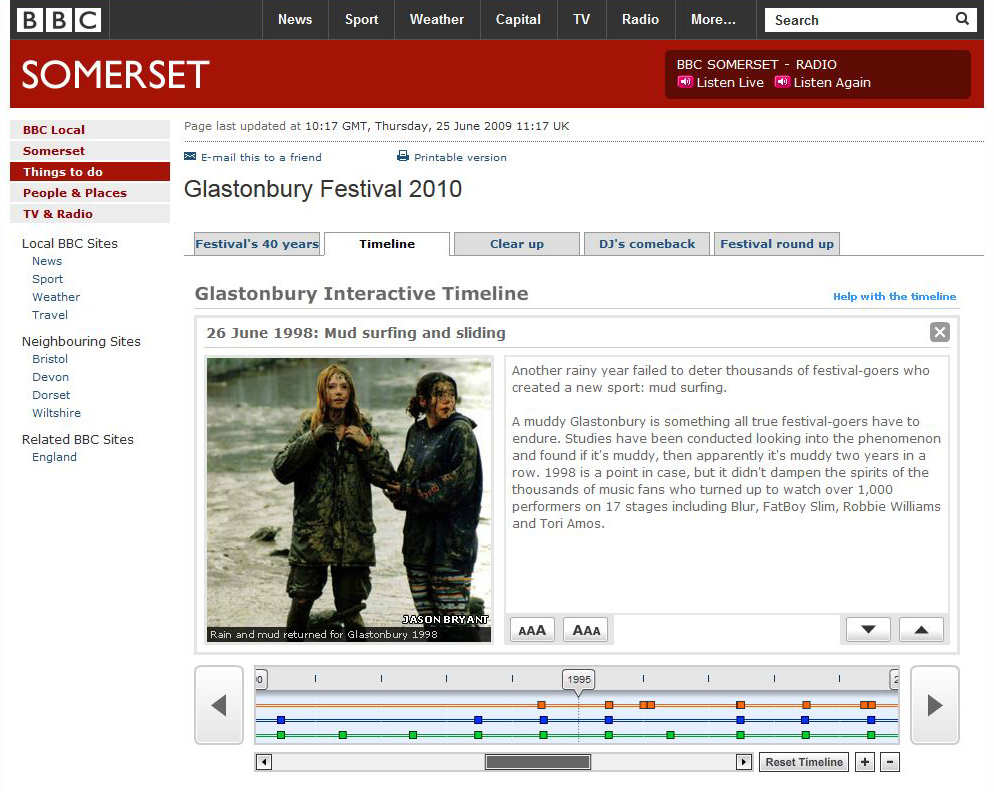
Task: Open Help with the timeline link
Action: pos(894,296)
